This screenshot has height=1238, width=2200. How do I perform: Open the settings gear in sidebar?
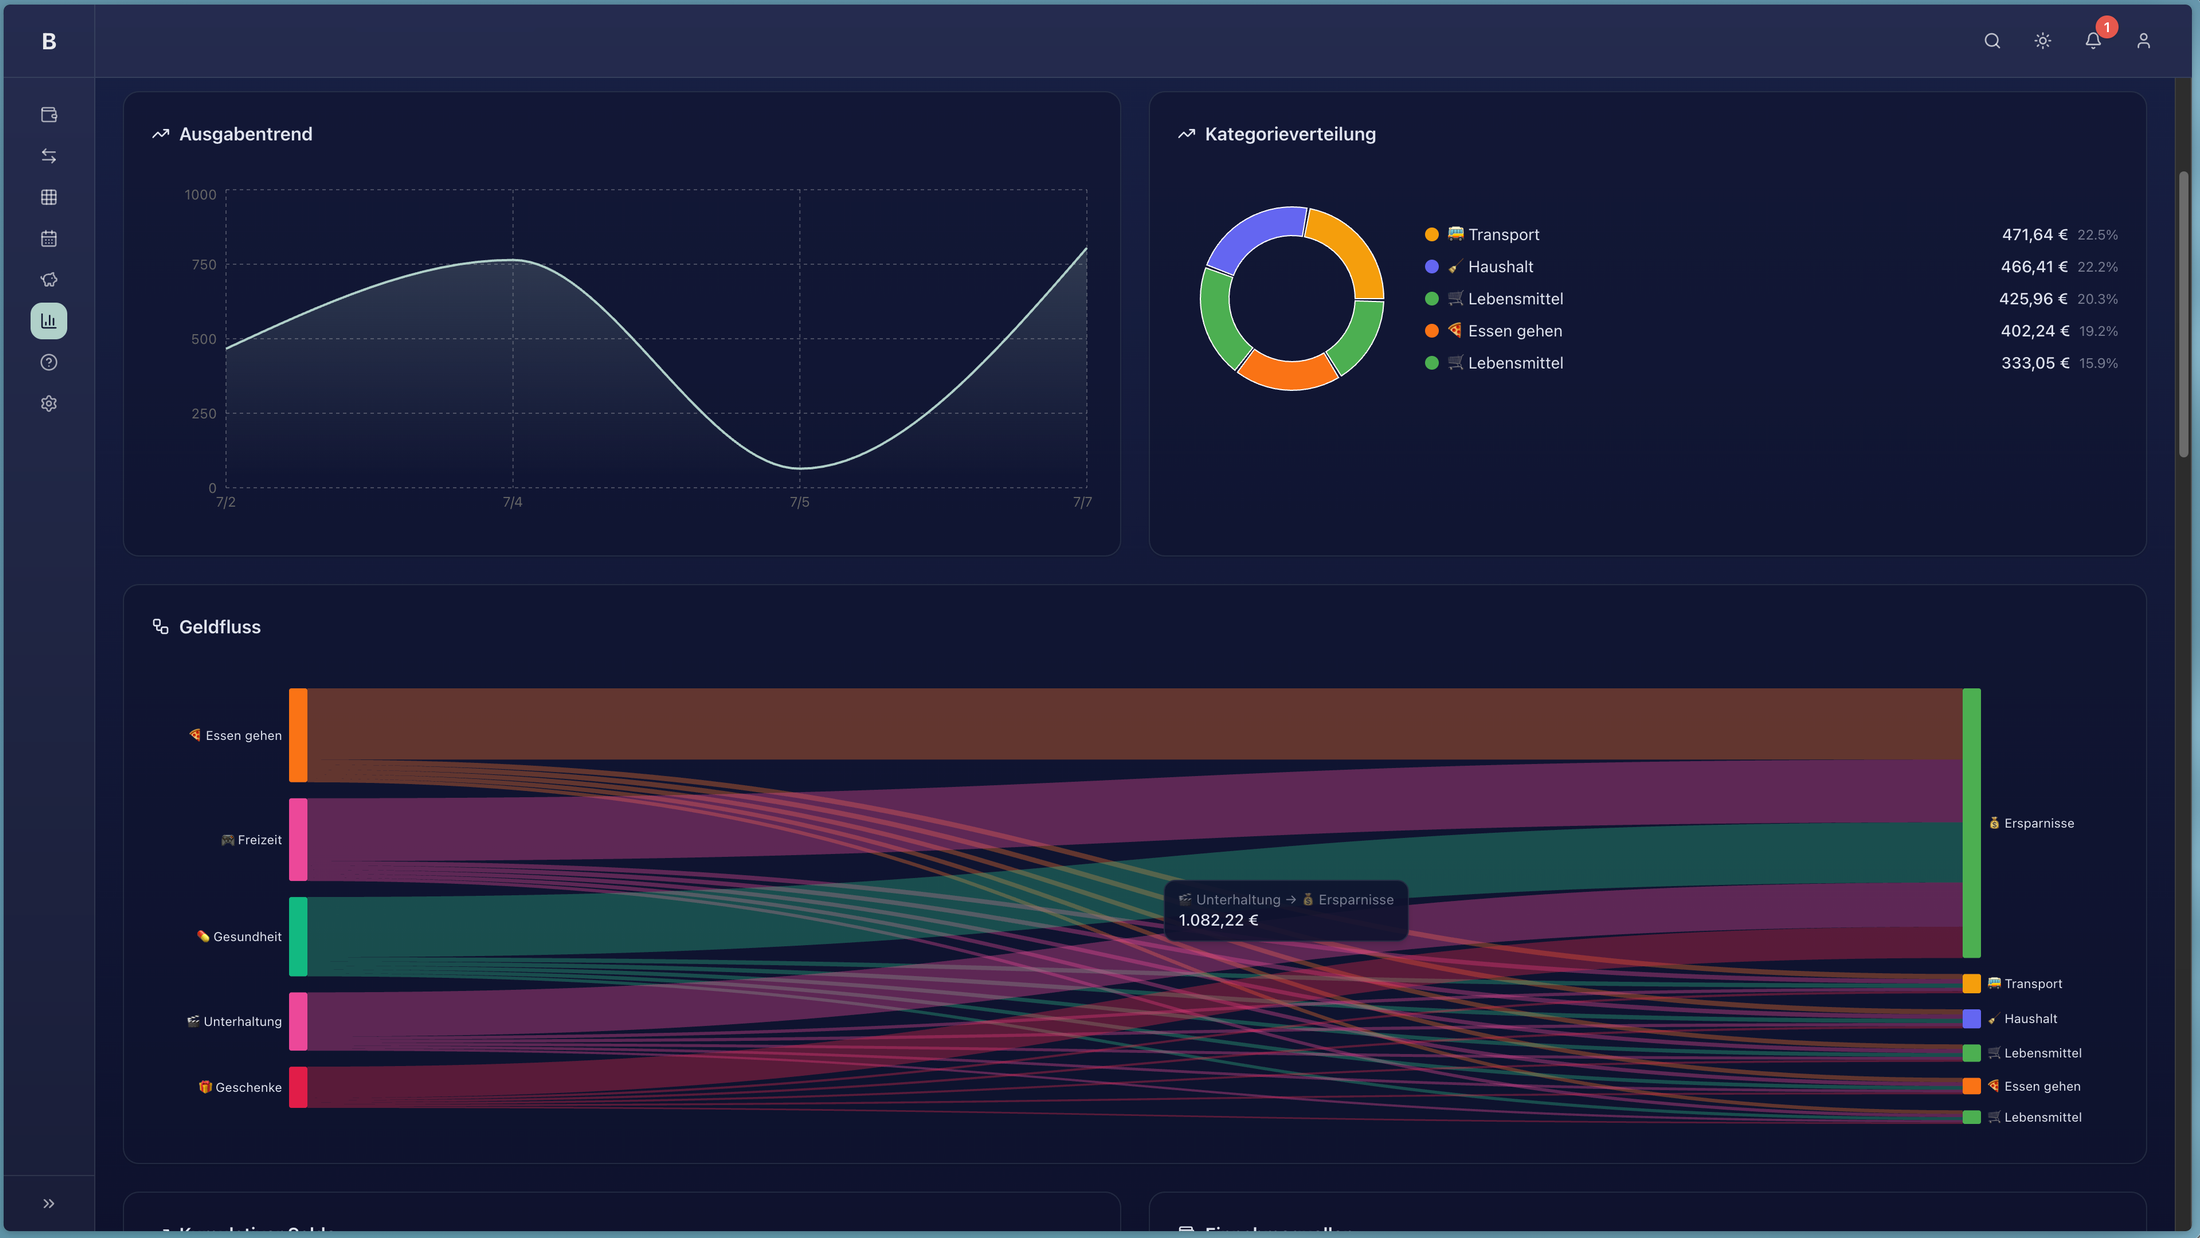click(x=49, y=404)
